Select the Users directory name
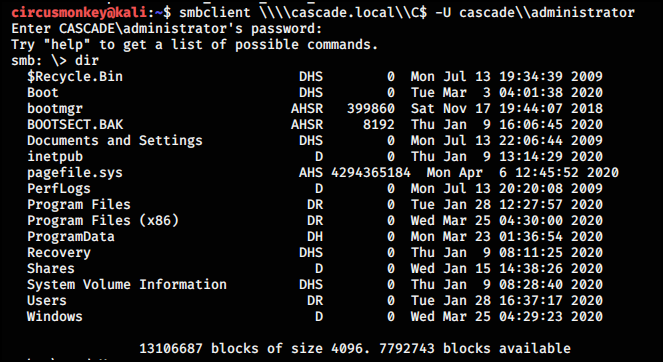Image resolution: width=663 pixels, height=362 pixels. tap(47, 301)
